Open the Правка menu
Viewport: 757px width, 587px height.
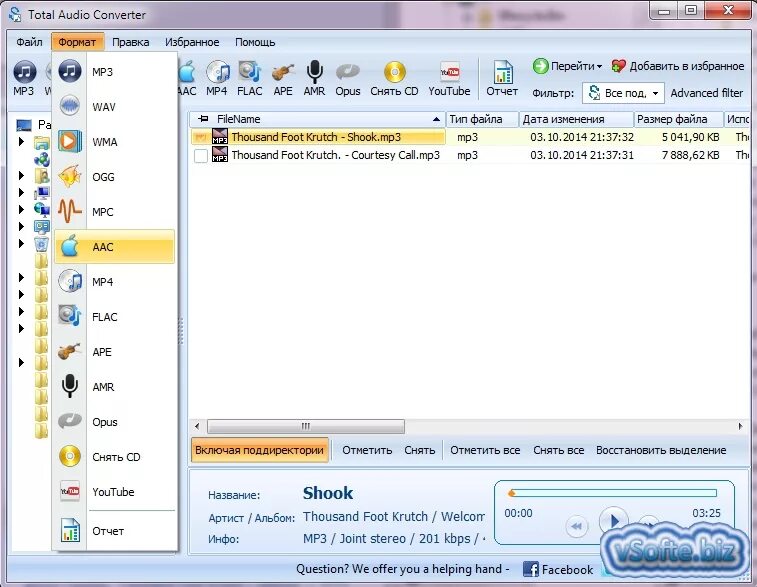[131, 42]
